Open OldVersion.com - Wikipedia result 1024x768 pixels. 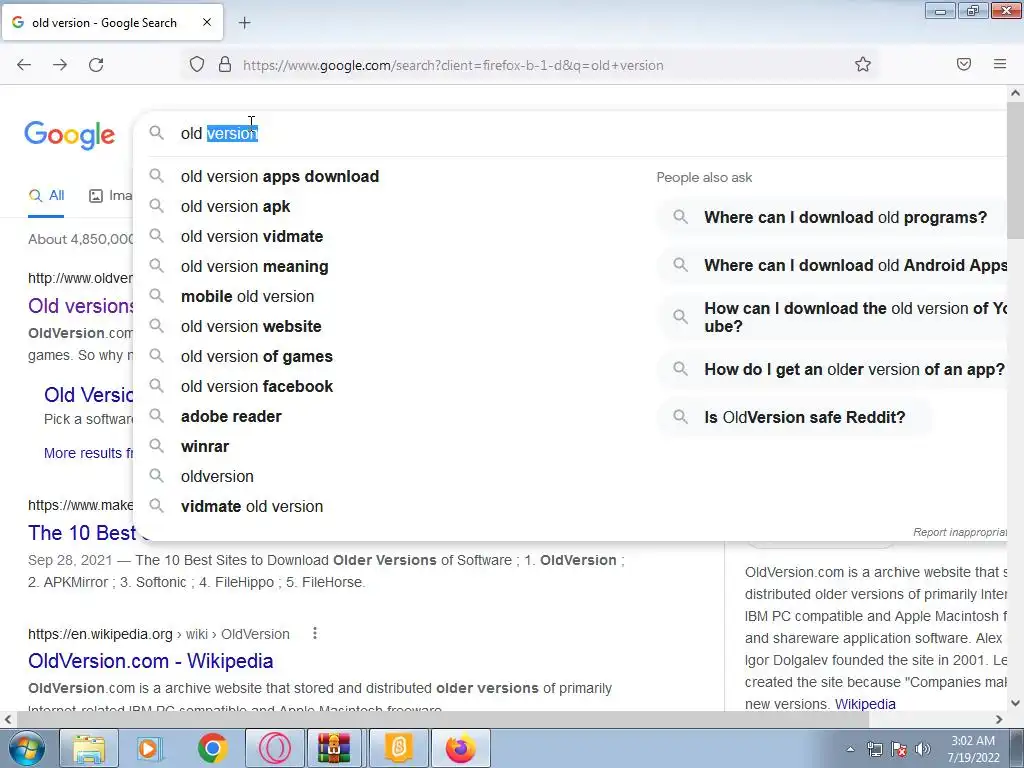(x=151, y=661)
